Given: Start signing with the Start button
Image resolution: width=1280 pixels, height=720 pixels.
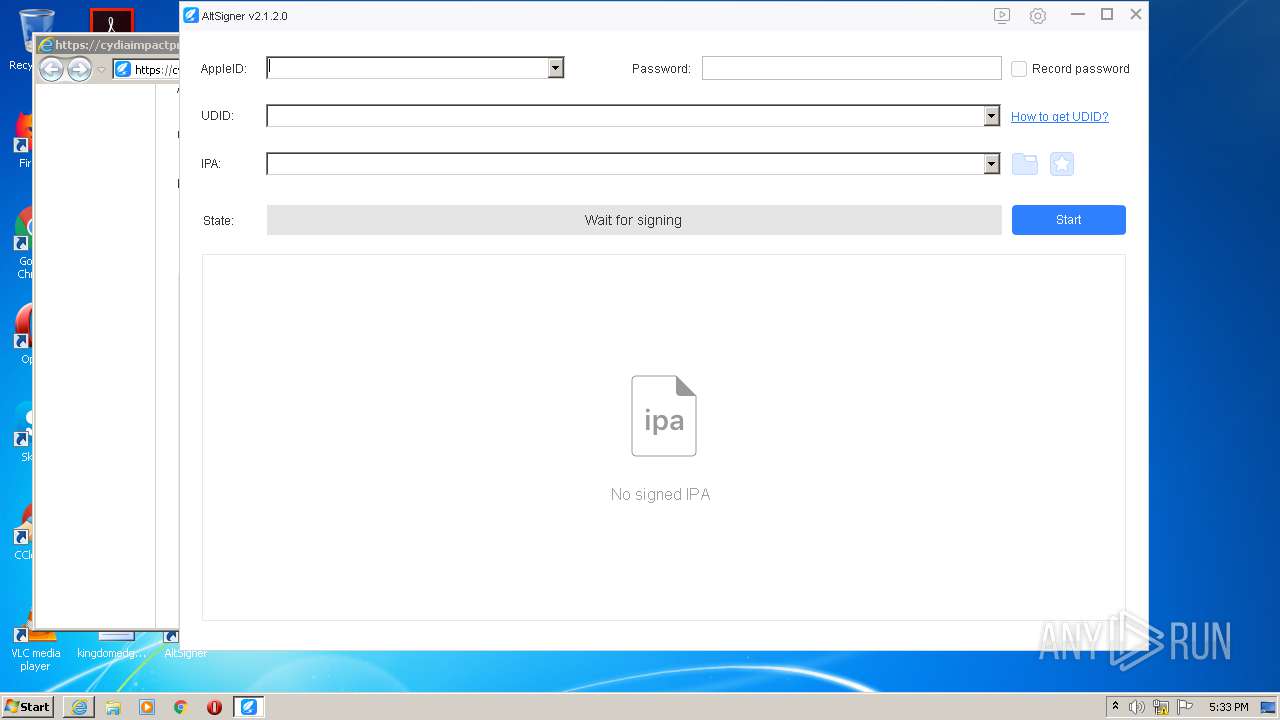Looking at the screenshot, I should (1068, 220).
